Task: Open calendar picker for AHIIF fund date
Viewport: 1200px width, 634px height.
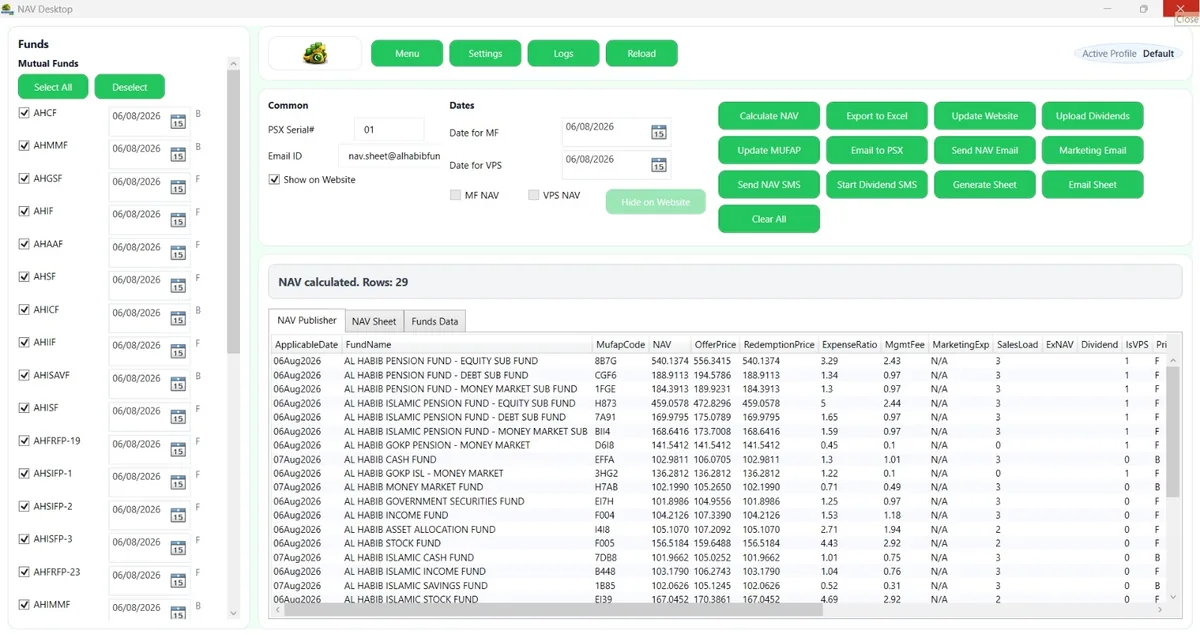Action: tap(178, 352)
